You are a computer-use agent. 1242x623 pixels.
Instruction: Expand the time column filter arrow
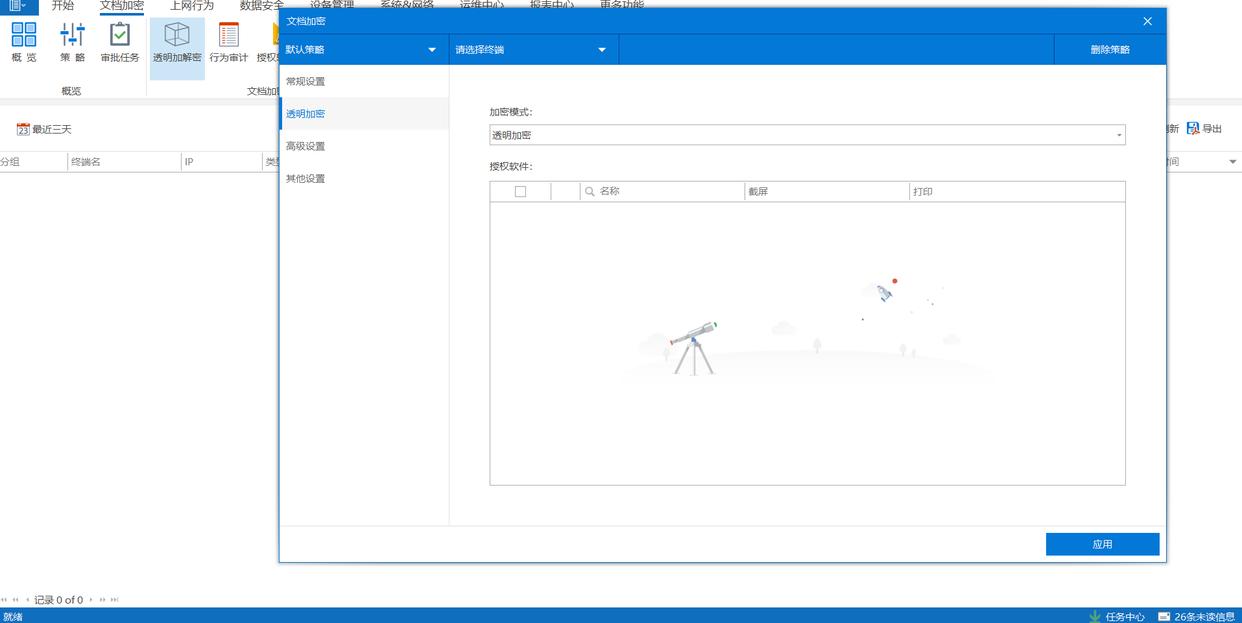(1232, 161)
